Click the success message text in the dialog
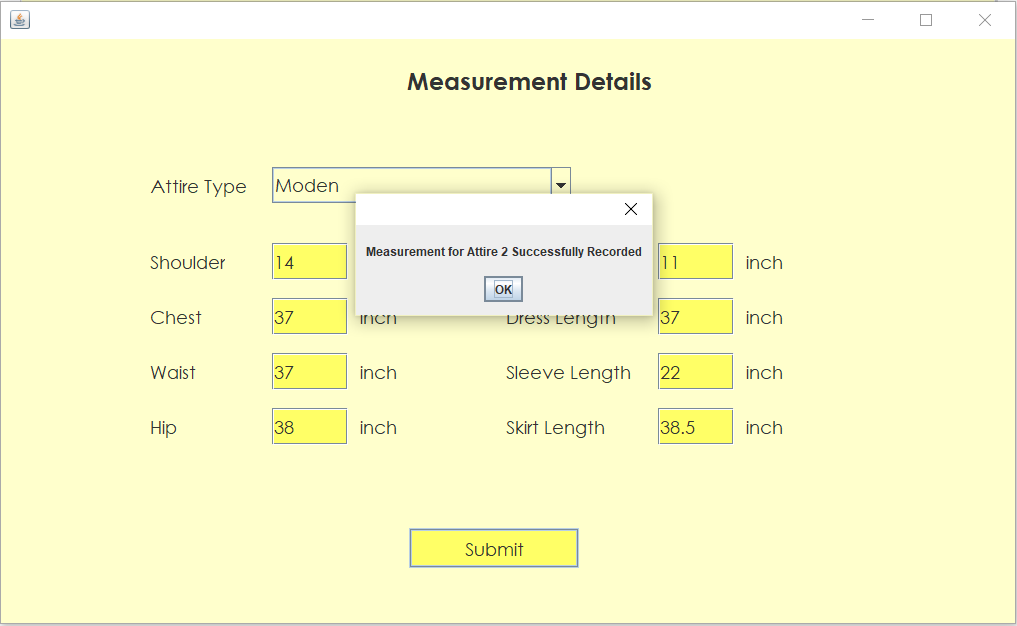 click(x=503, y=251)
